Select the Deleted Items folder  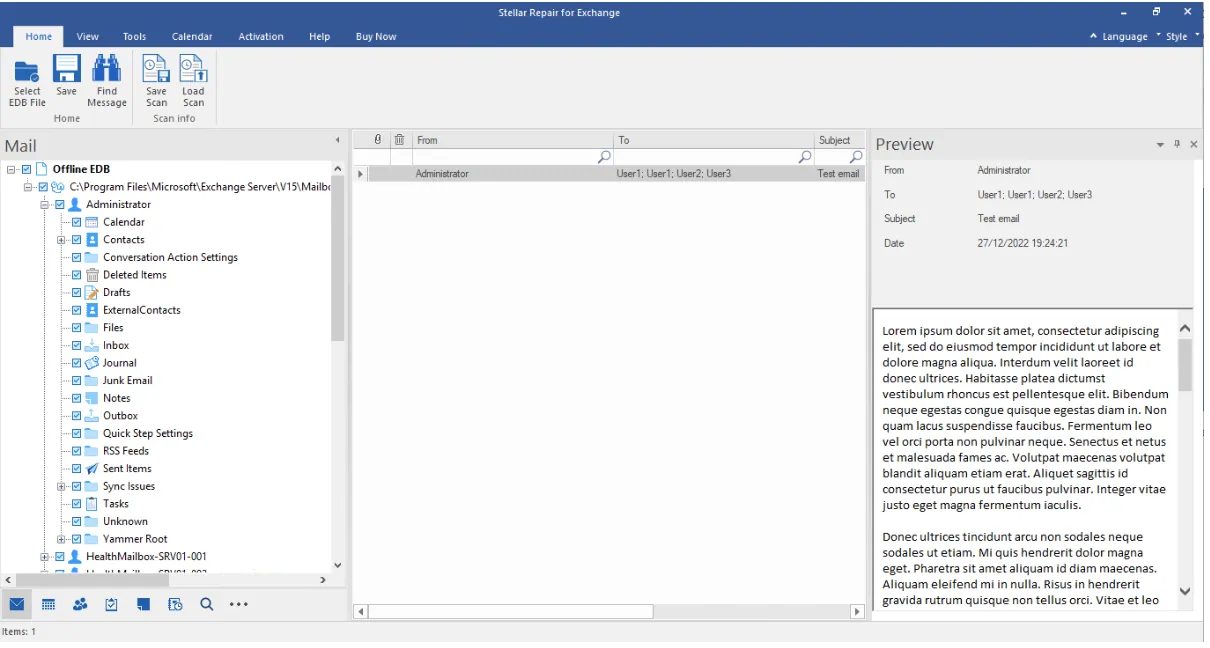(x=134, y=275)
